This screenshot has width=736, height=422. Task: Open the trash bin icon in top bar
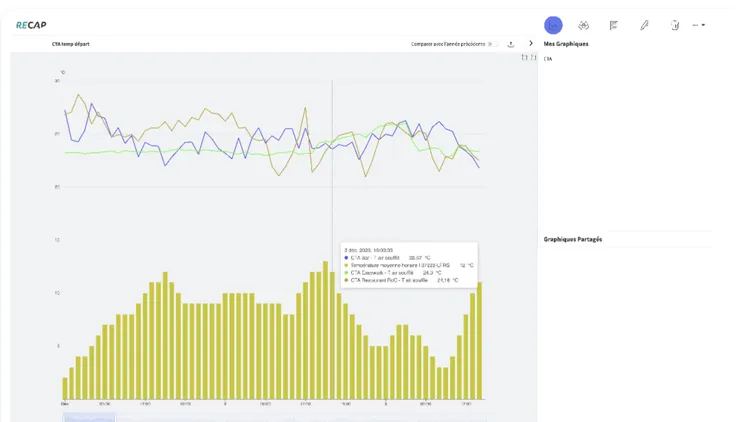[675, 25]
